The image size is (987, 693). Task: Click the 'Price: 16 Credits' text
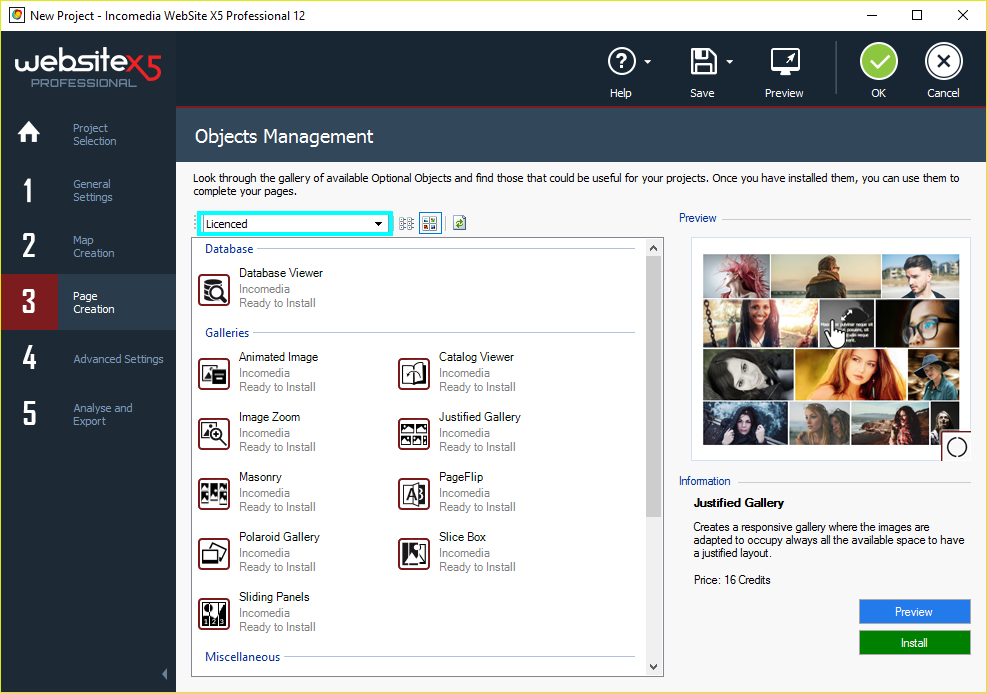(x=732, y=580)
